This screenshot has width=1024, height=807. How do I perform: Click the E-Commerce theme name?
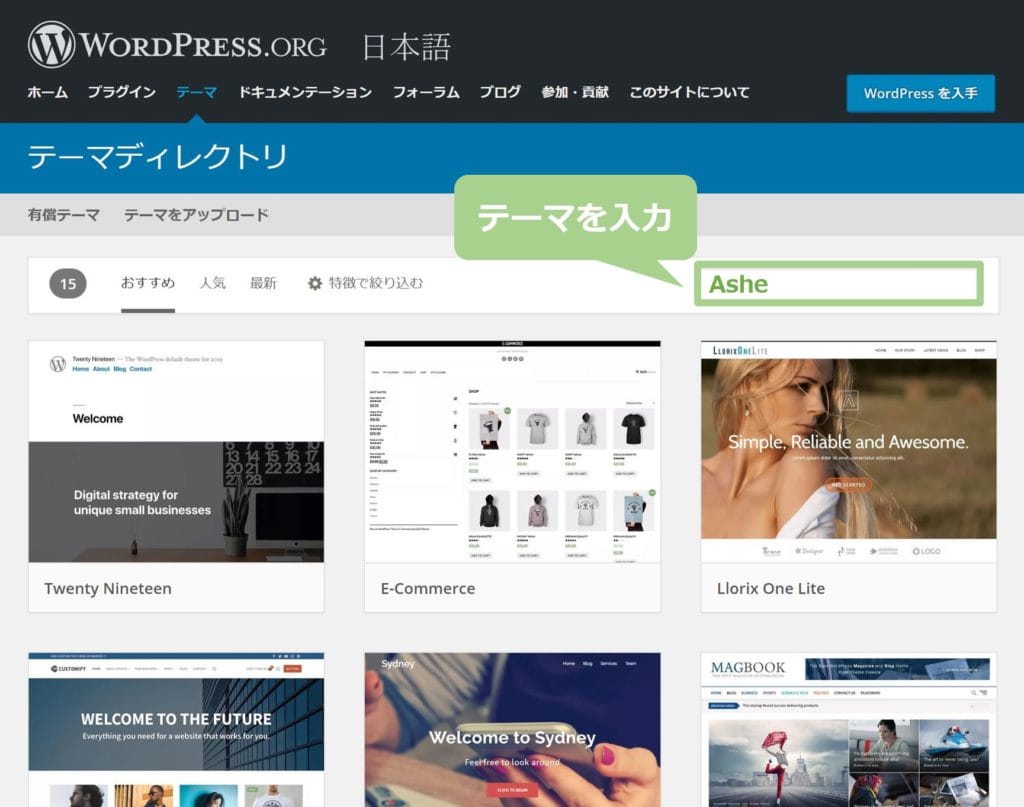coord(428,588)
